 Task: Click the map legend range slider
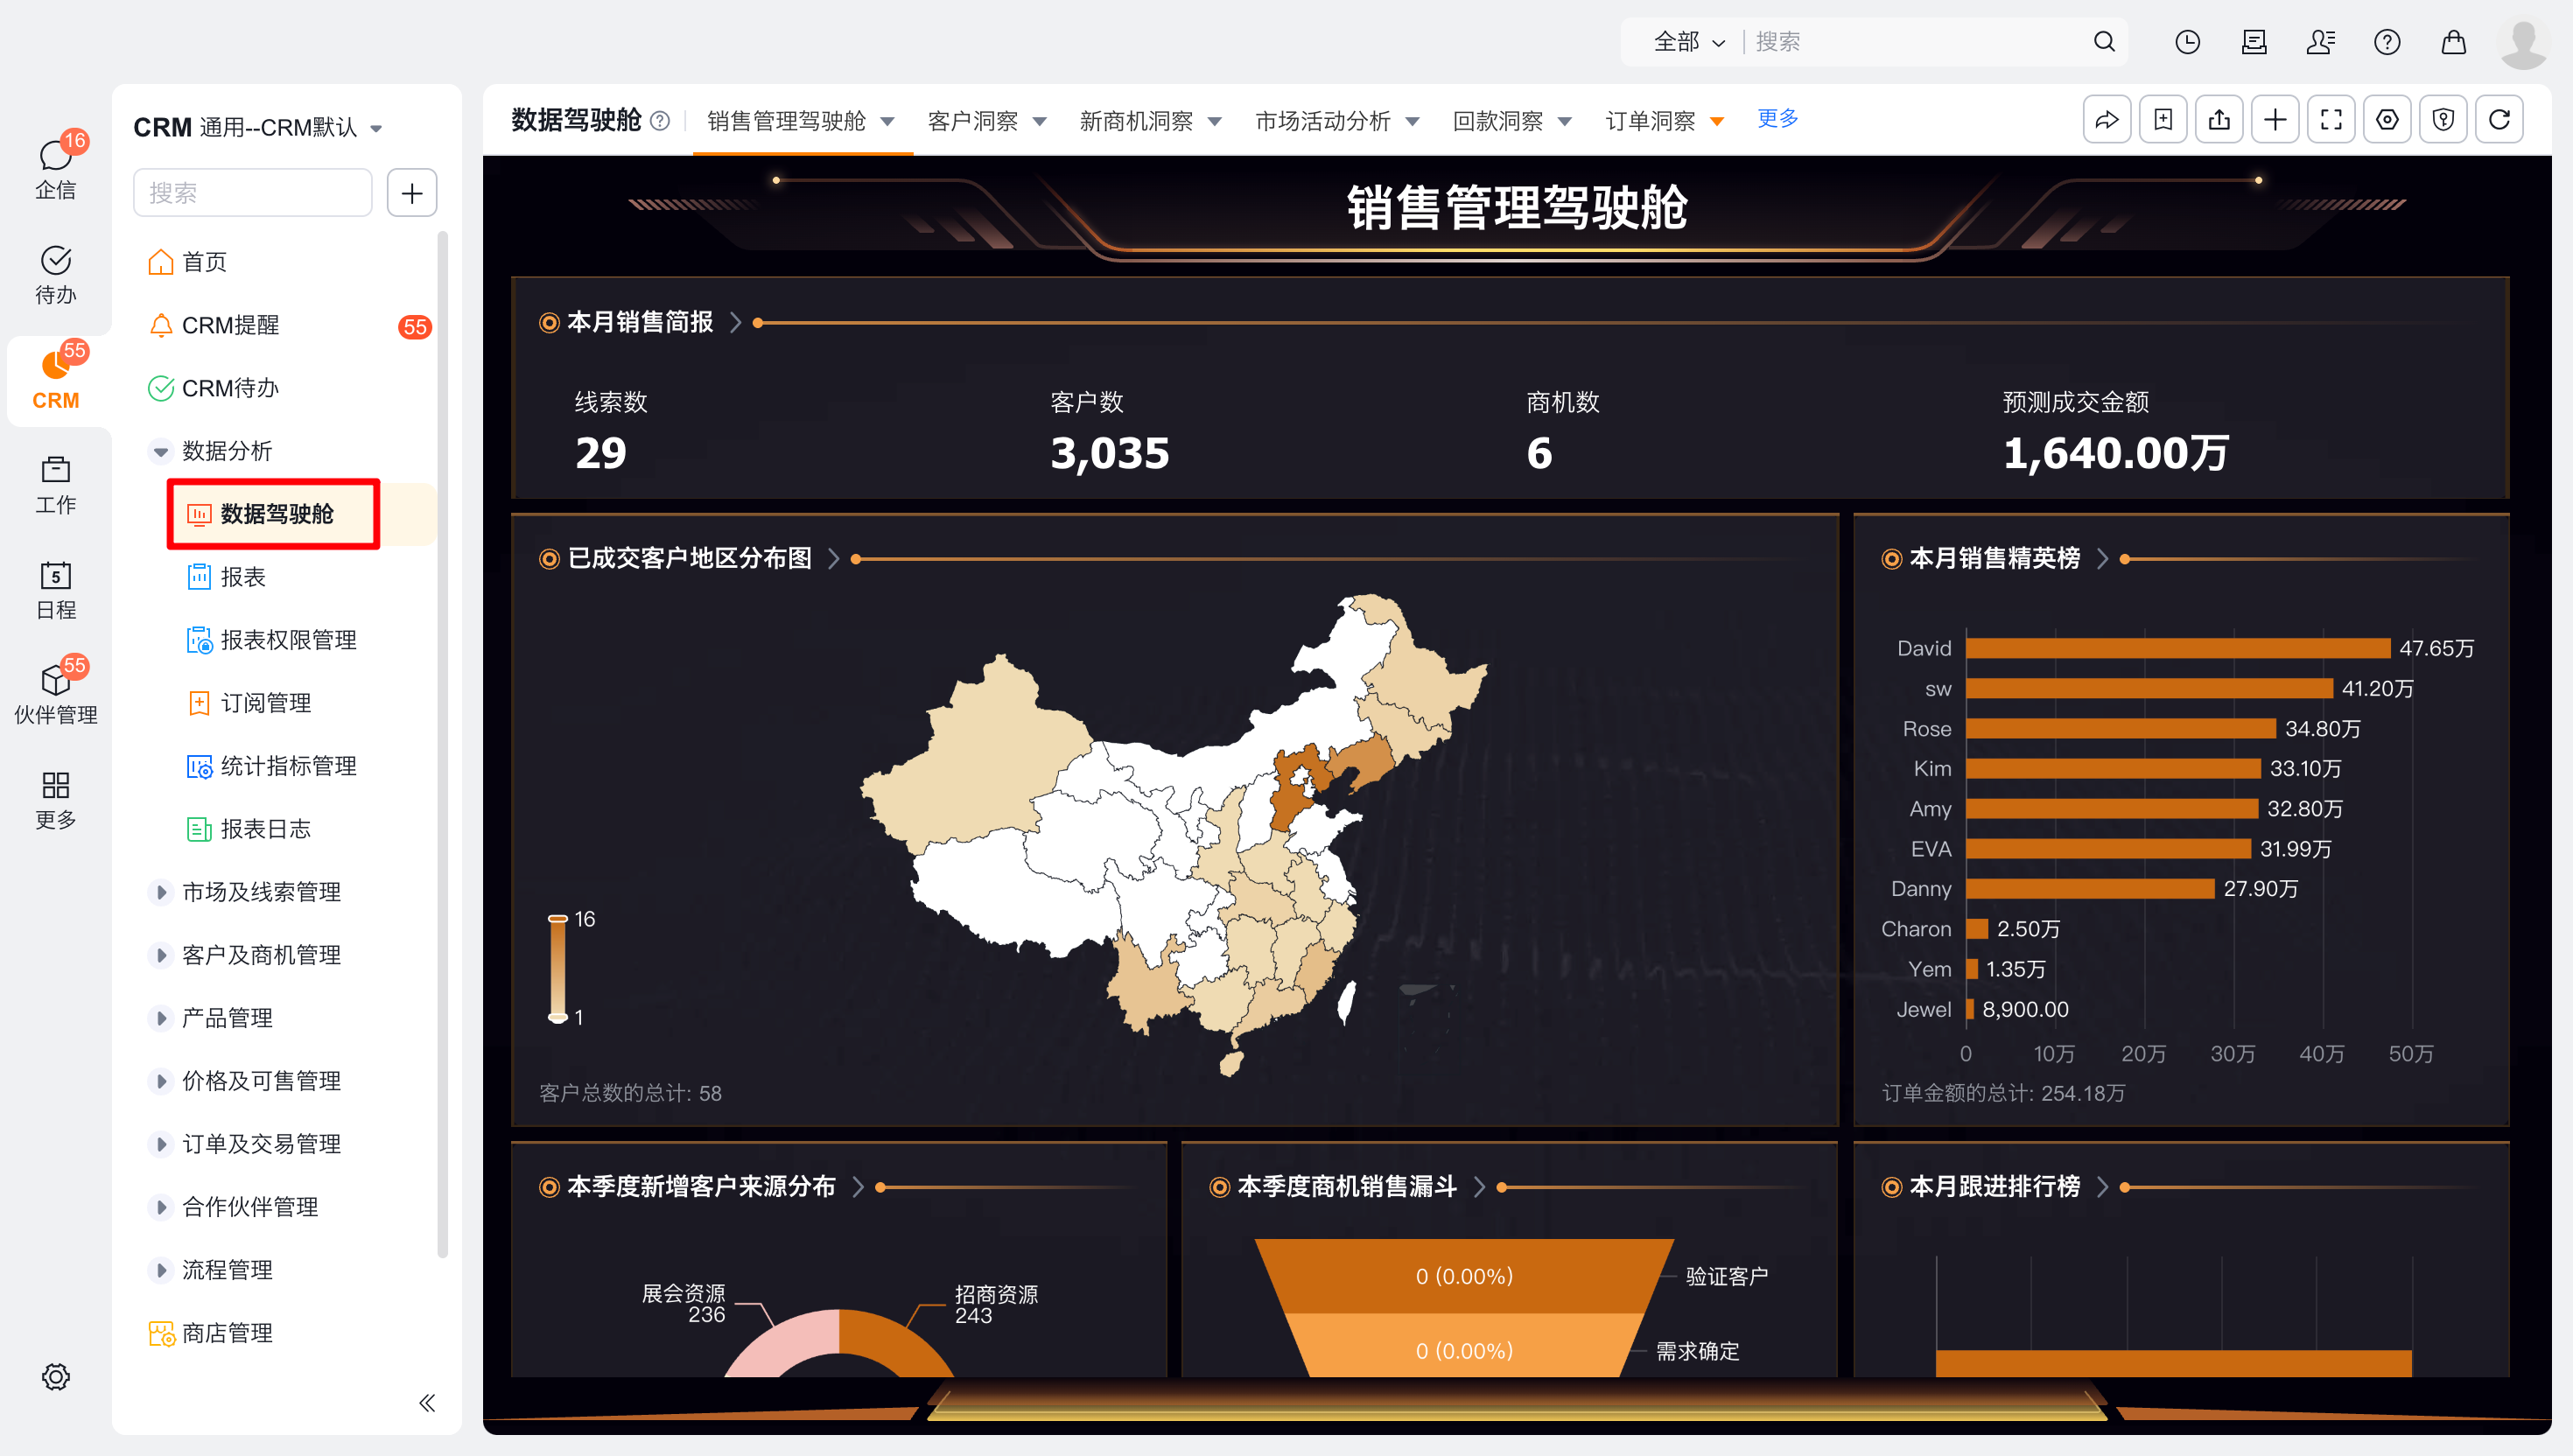(x=557, y=967)
